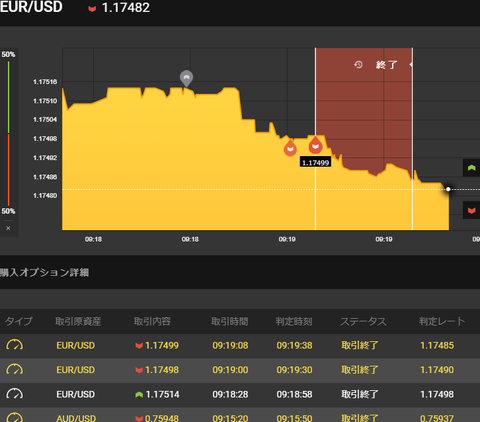Click the gauge icon in the 1.17499 row

(15, 345)
